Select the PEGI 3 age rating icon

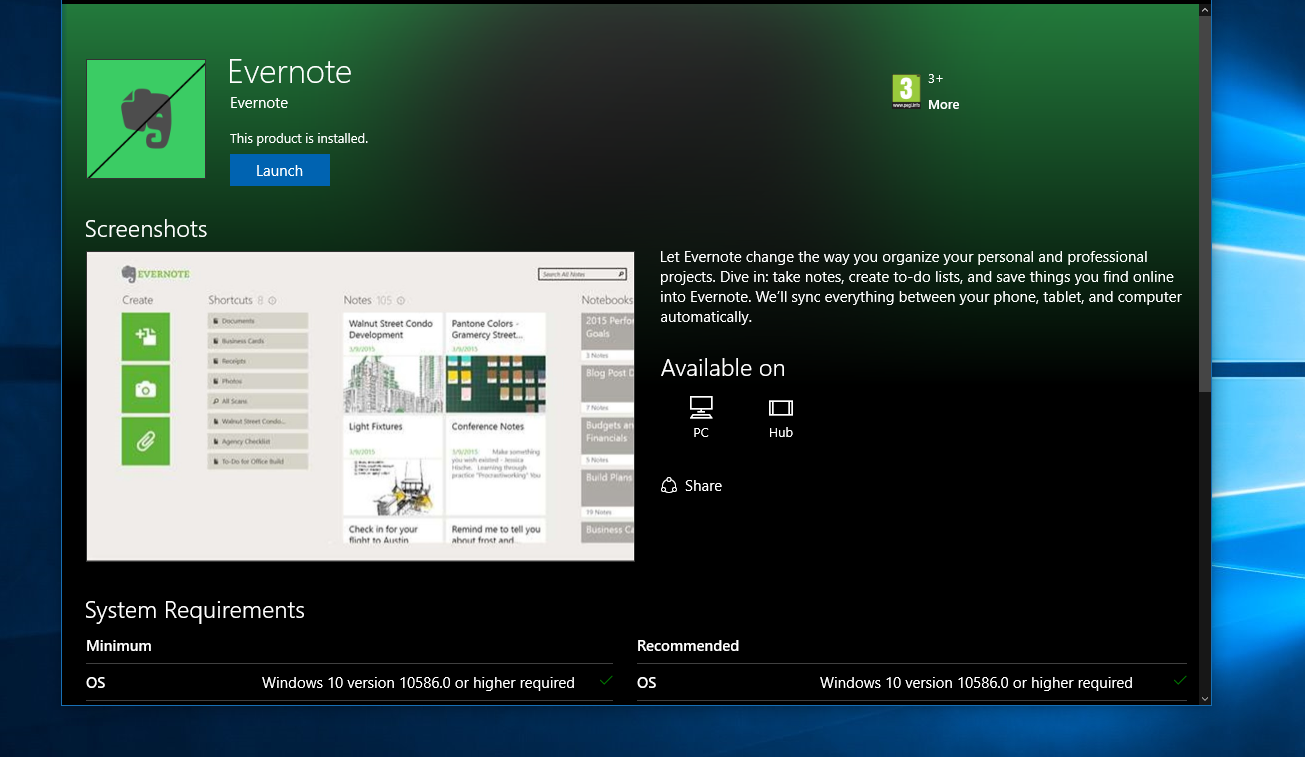click(904, 91)
